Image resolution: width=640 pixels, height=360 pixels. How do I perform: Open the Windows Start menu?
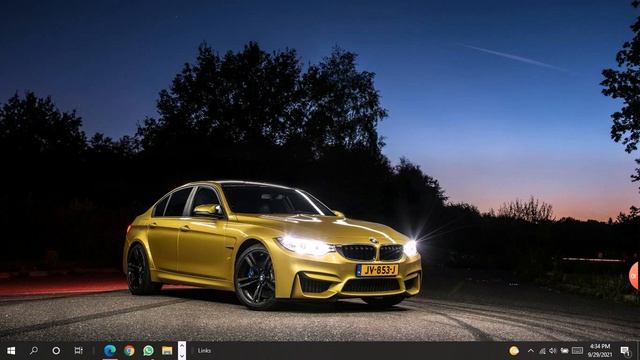(11, 351)
